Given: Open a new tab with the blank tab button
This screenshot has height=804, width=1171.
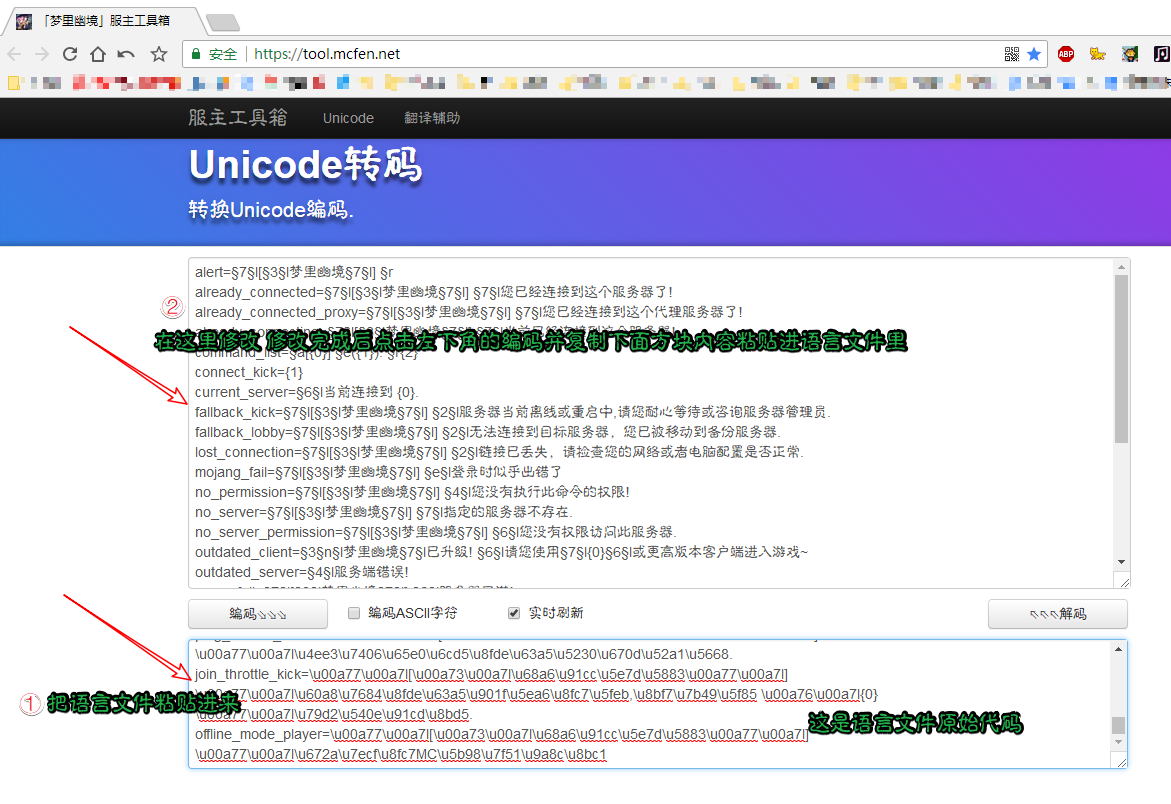Looking at the screenshot, I should pos(223,22).
